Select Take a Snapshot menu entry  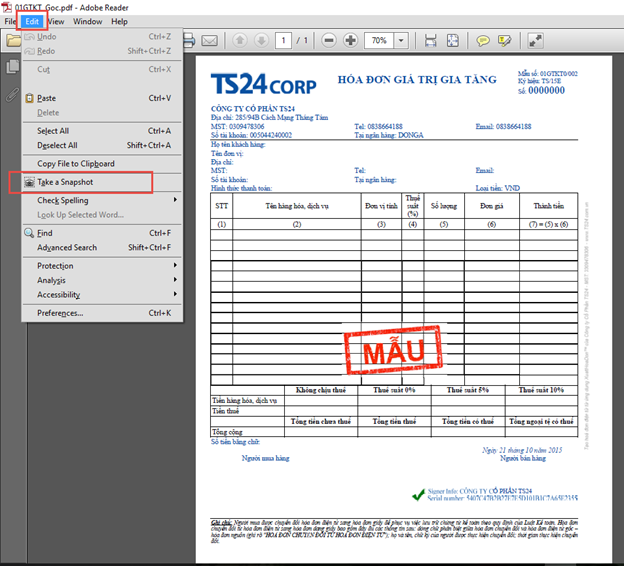pyautogui.click(x=102, y=182)
